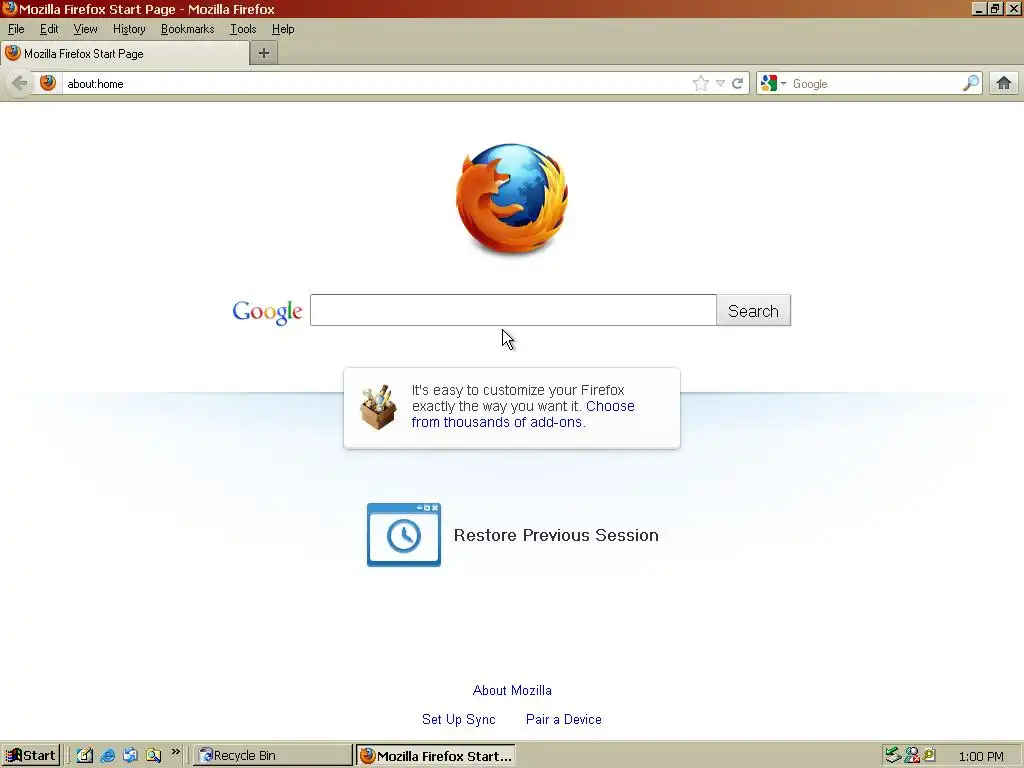Click the network tray icon

tap(893, 756)
